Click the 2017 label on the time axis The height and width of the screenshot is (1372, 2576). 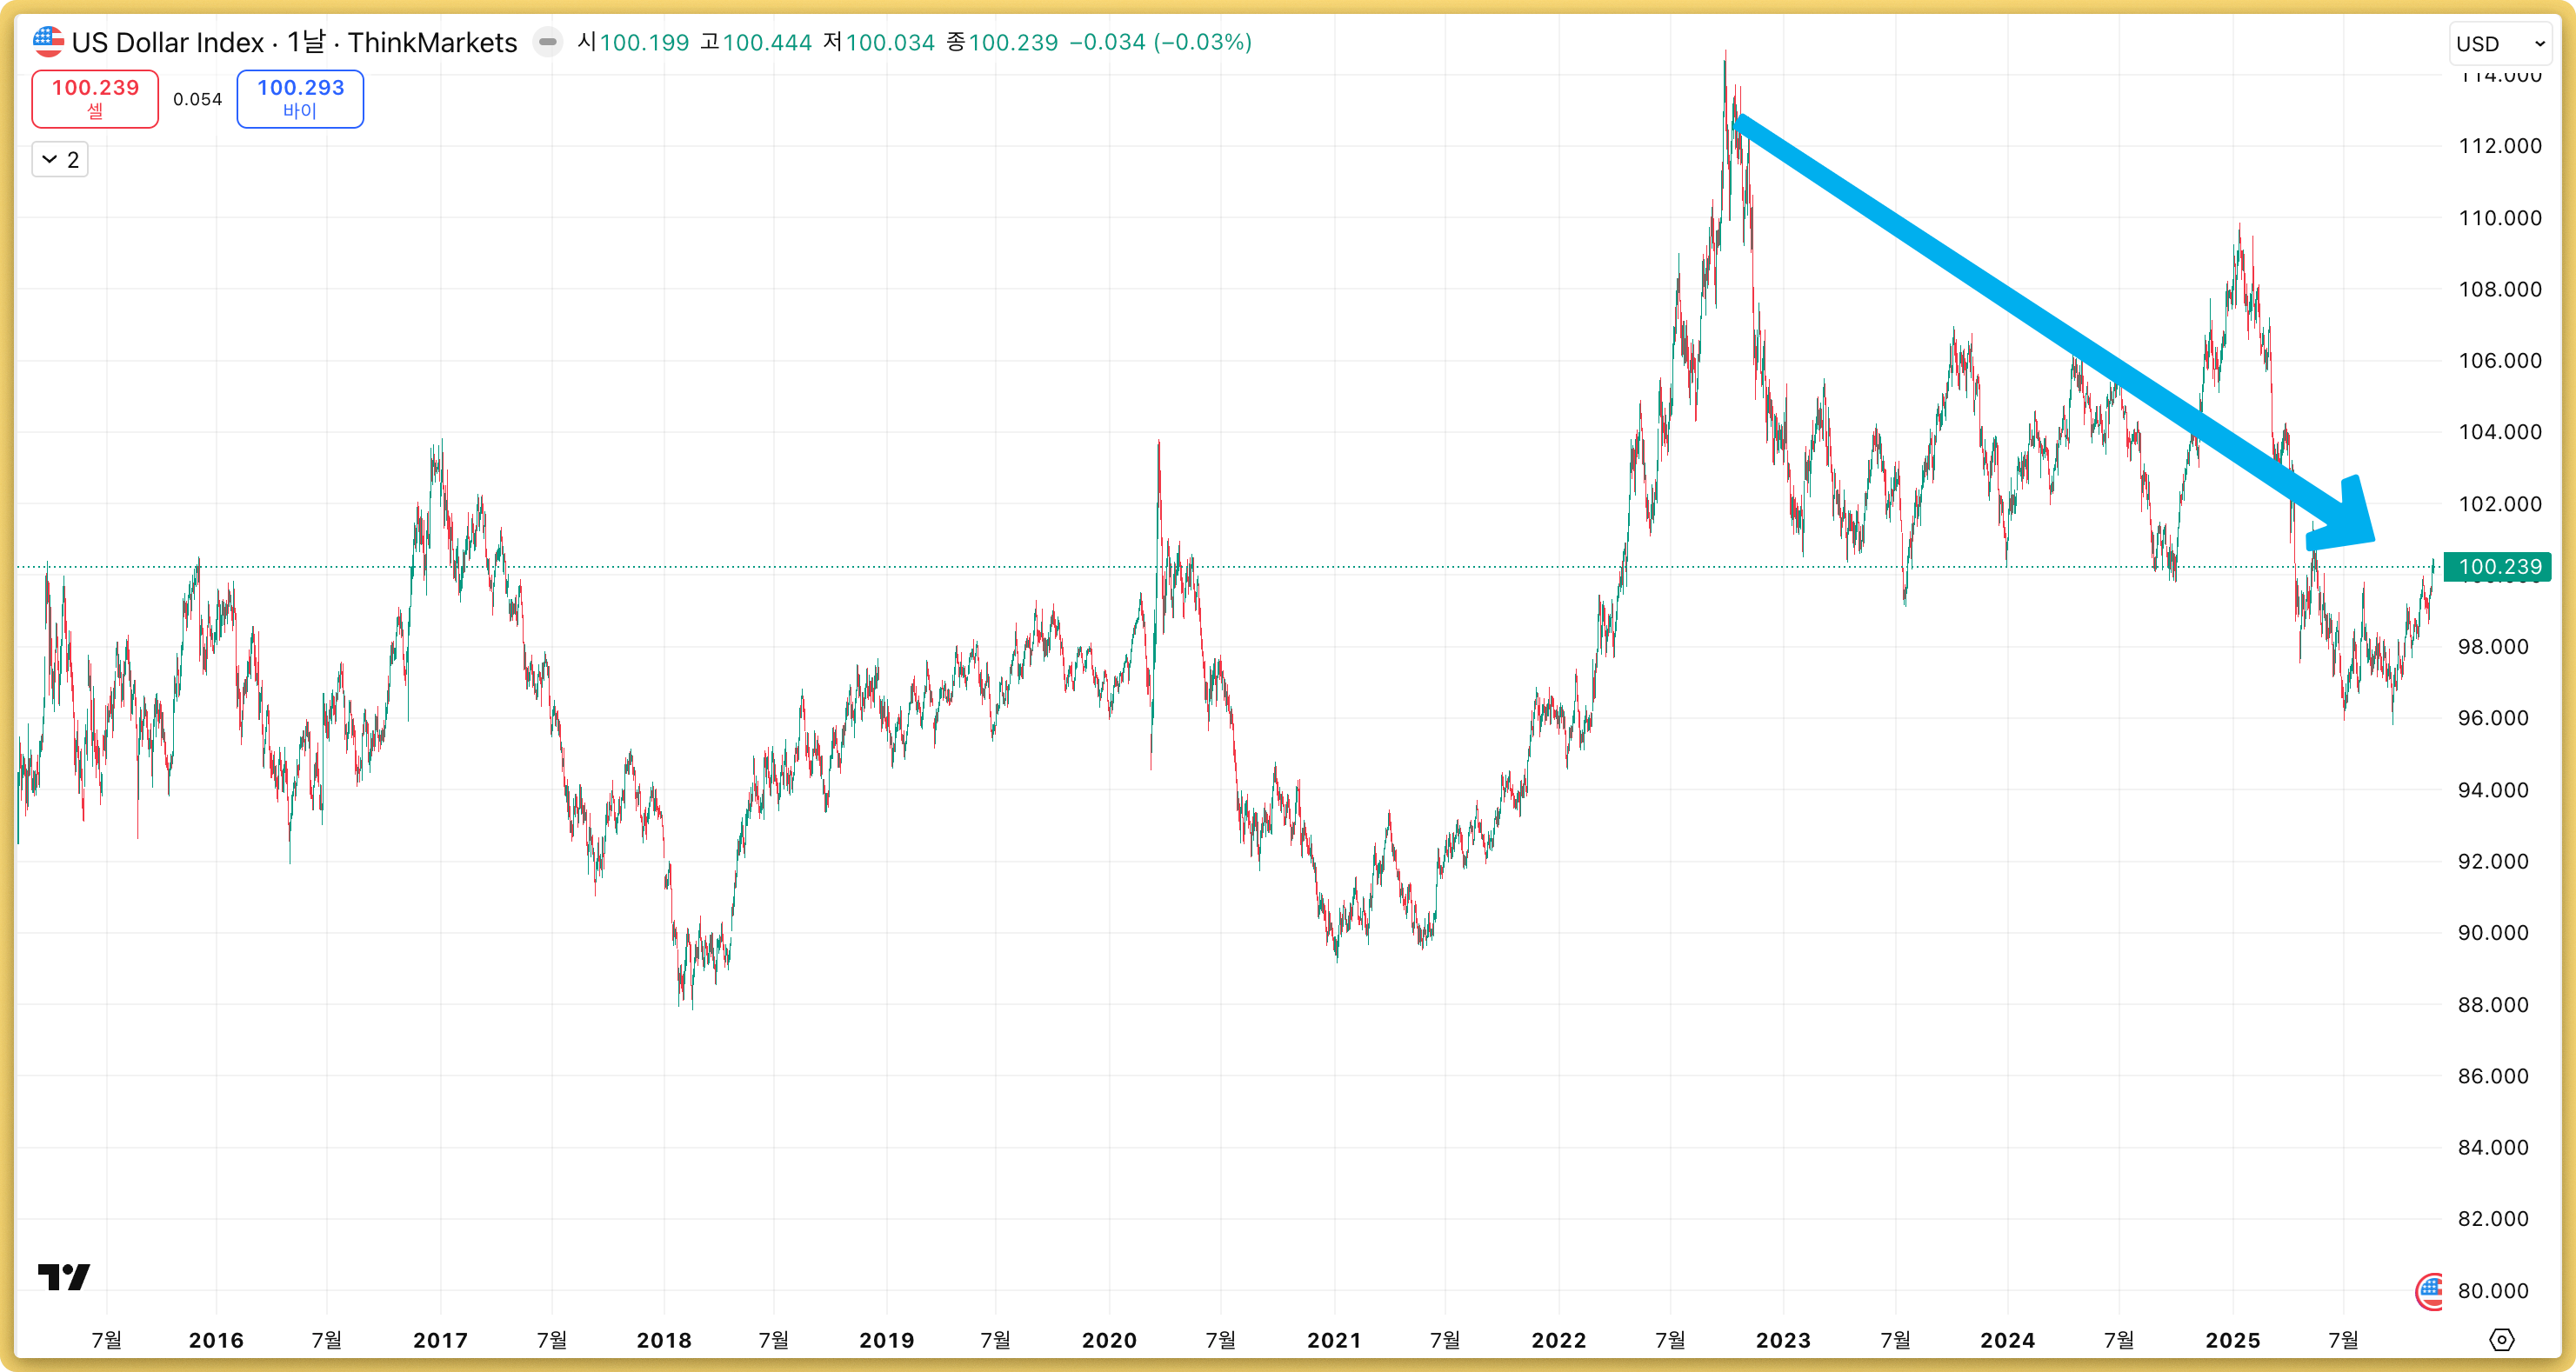coord(440,1340)
